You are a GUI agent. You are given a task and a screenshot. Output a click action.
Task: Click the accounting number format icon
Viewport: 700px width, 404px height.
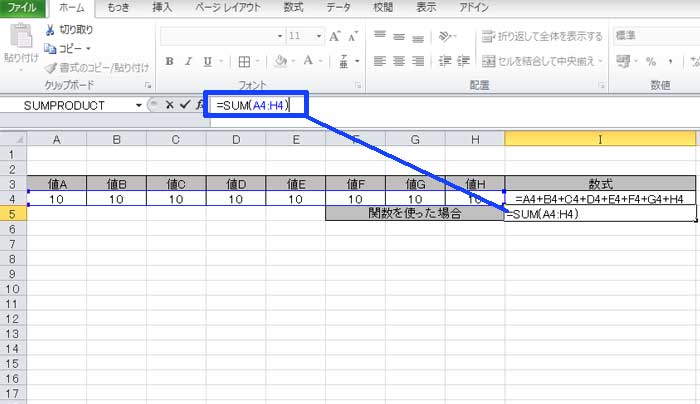623,61
